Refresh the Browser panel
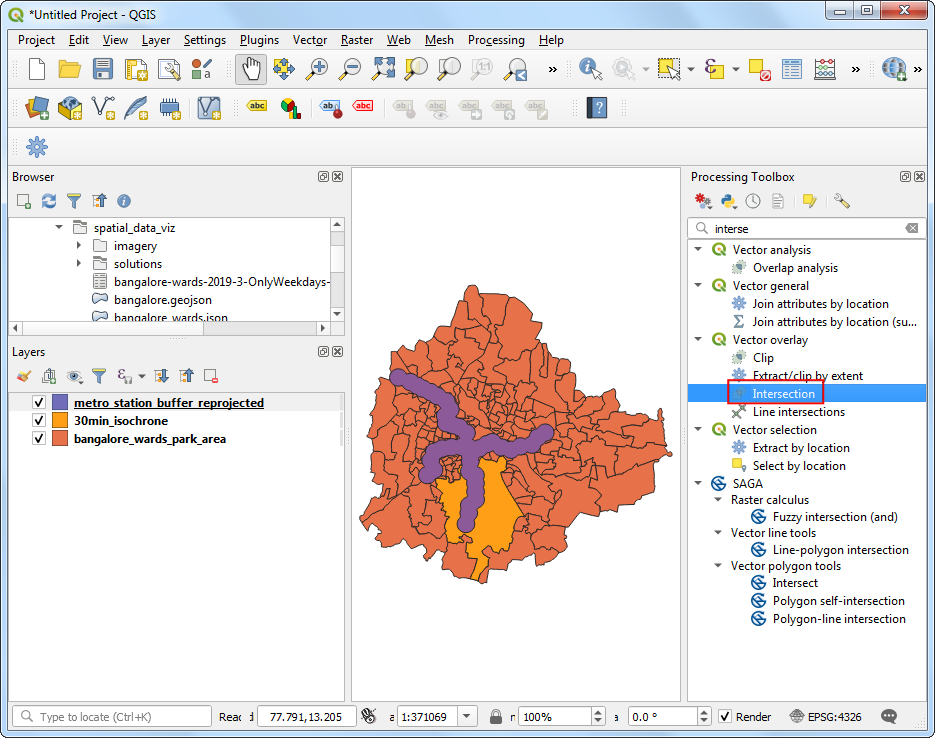This screenshot has height=738, width=935. (48, 201)
